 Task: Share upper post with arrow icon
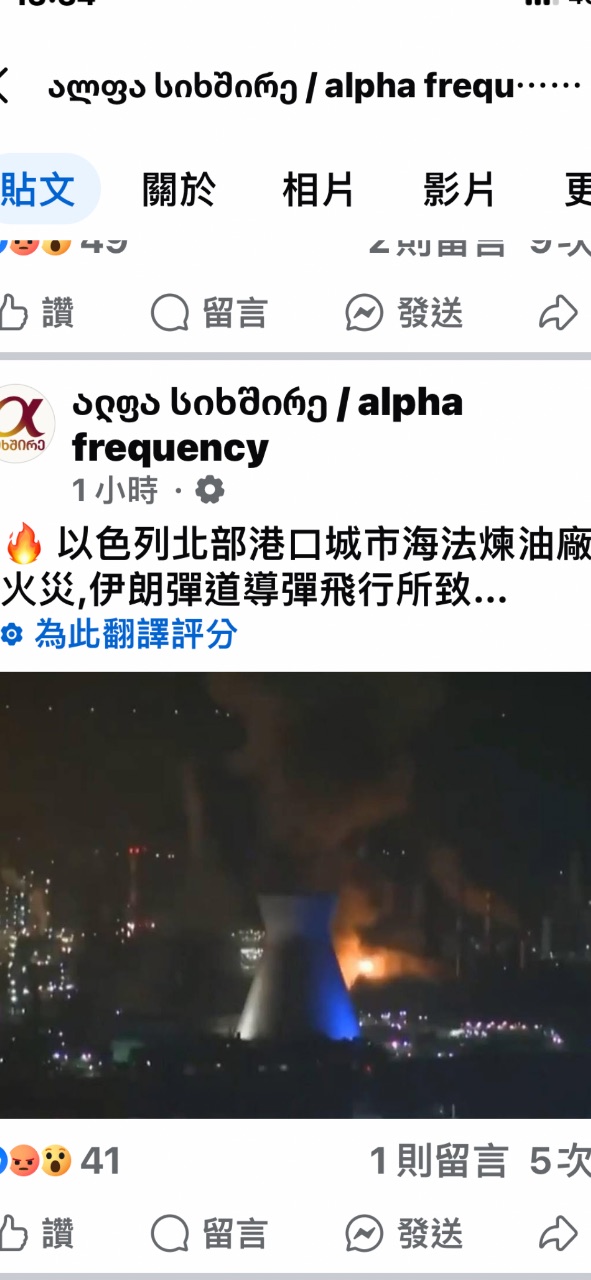click(558, 313)
